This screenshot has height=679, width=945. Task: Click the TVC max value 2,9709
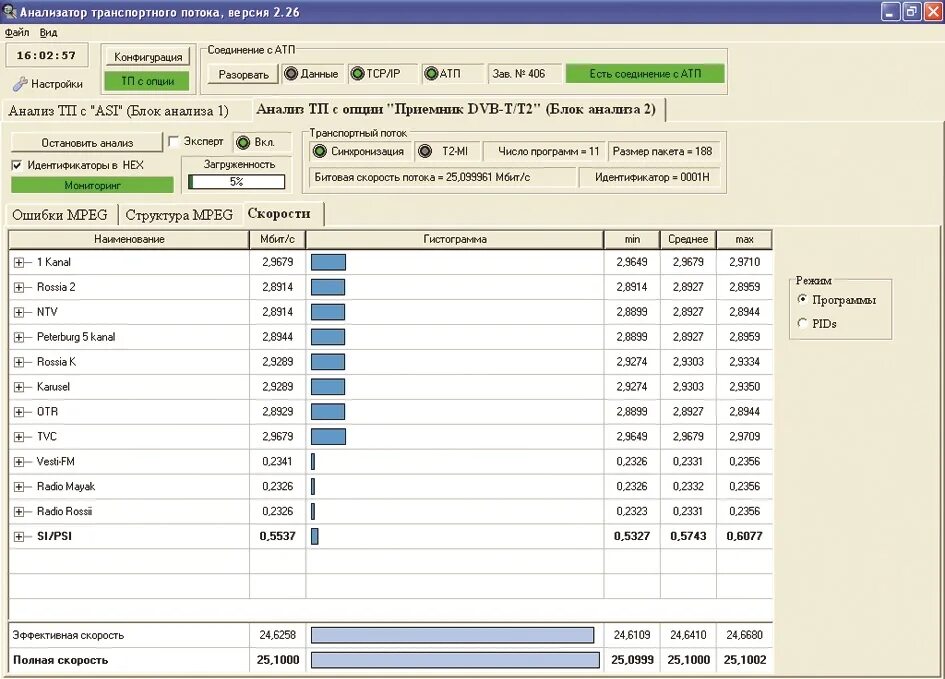[x=744, y=437]
